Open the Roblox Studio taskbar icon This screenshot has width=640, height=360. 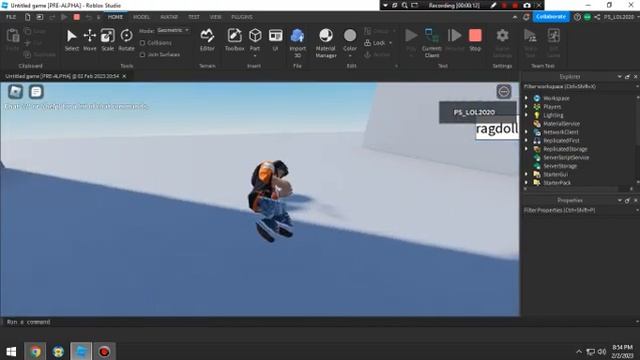pyautogui.click(x=81, y=351)
